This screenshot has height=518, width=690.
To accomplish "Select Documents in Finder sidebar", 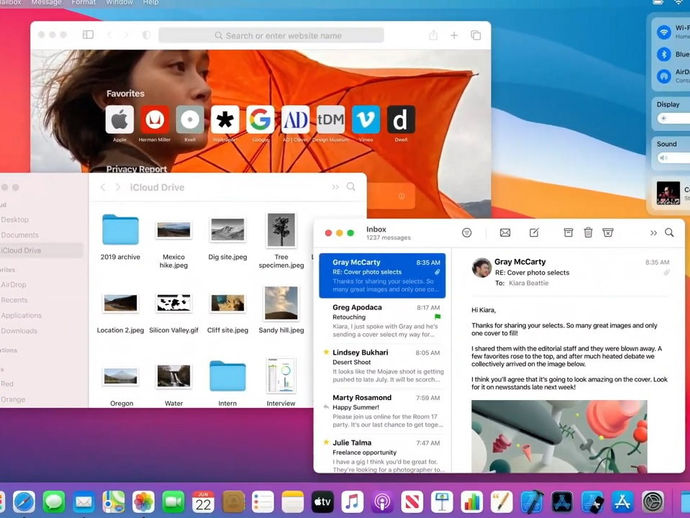I will click(20, 235).
